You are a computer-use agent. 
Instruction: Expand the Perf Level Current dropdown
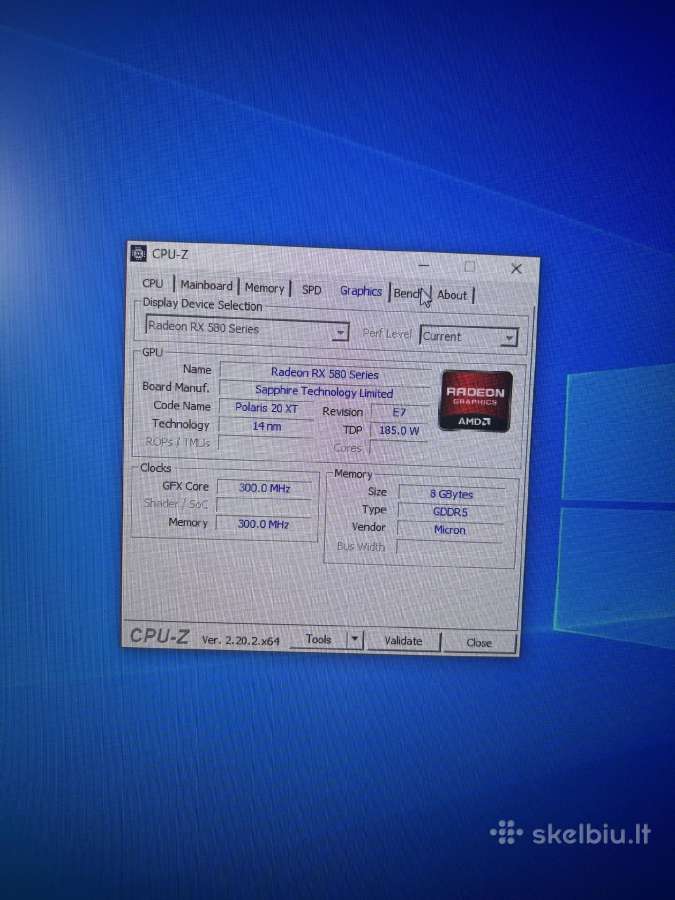[469, 336]
